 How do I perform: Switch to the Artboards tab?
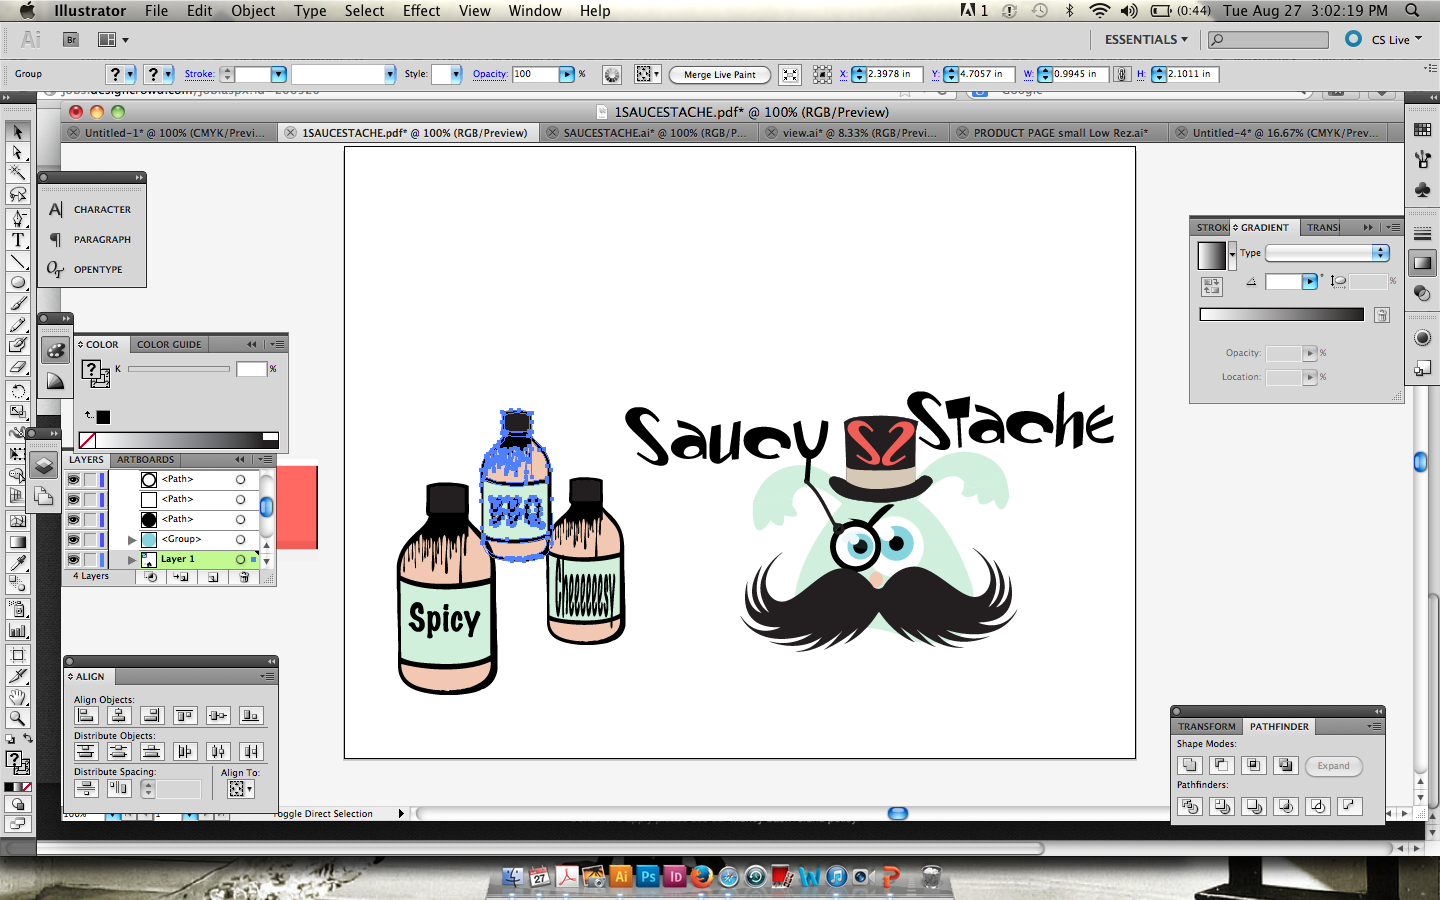(145, 460)
